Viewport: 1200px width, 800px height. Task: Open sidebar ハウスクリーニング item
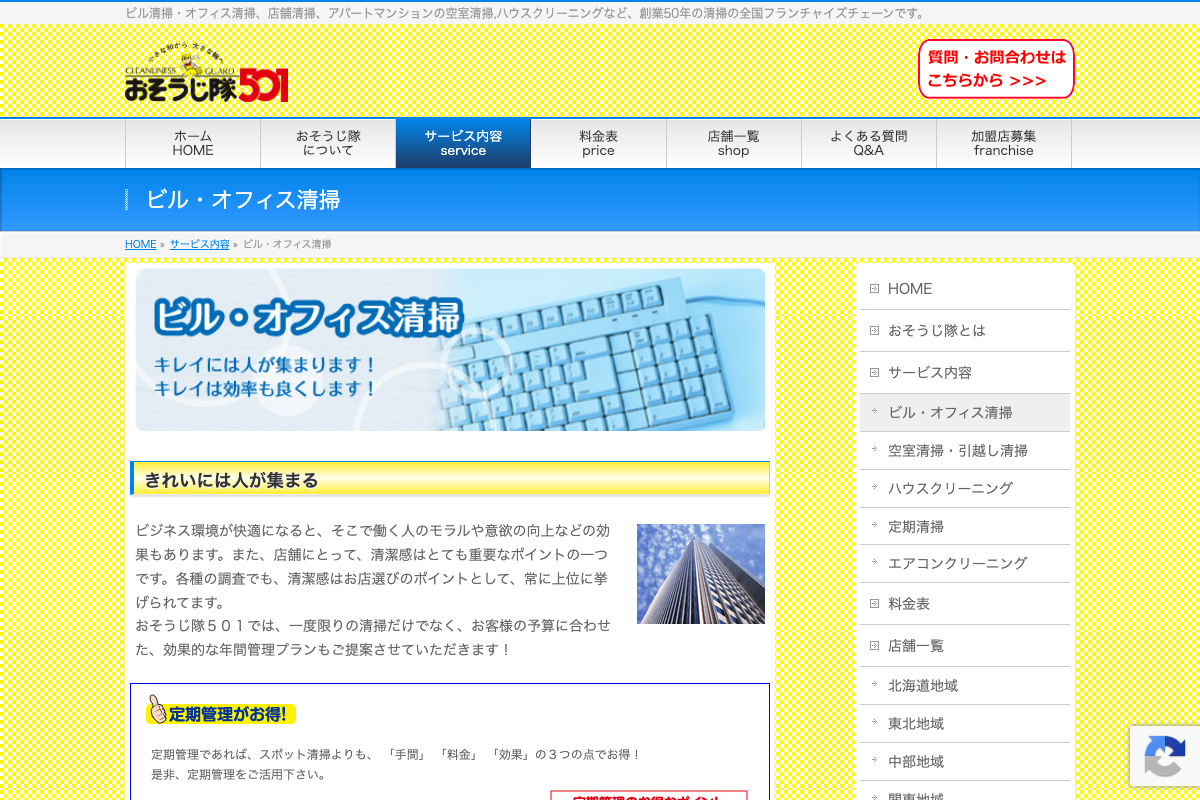click(965, 488)
